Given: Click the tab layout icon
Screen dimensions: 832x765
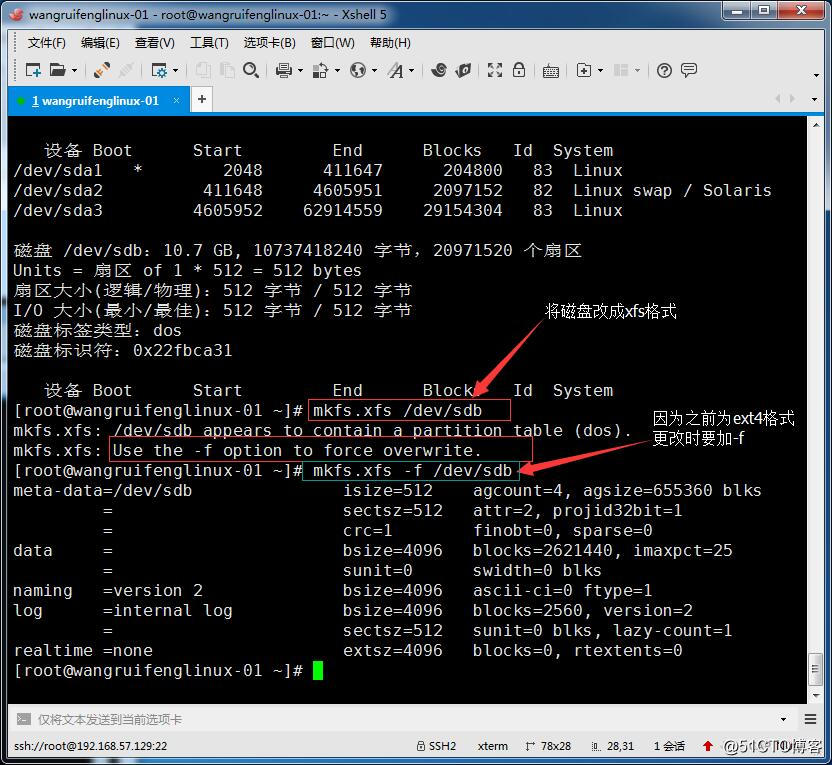Looking at the screenshot, I should (x=621, y=70).
